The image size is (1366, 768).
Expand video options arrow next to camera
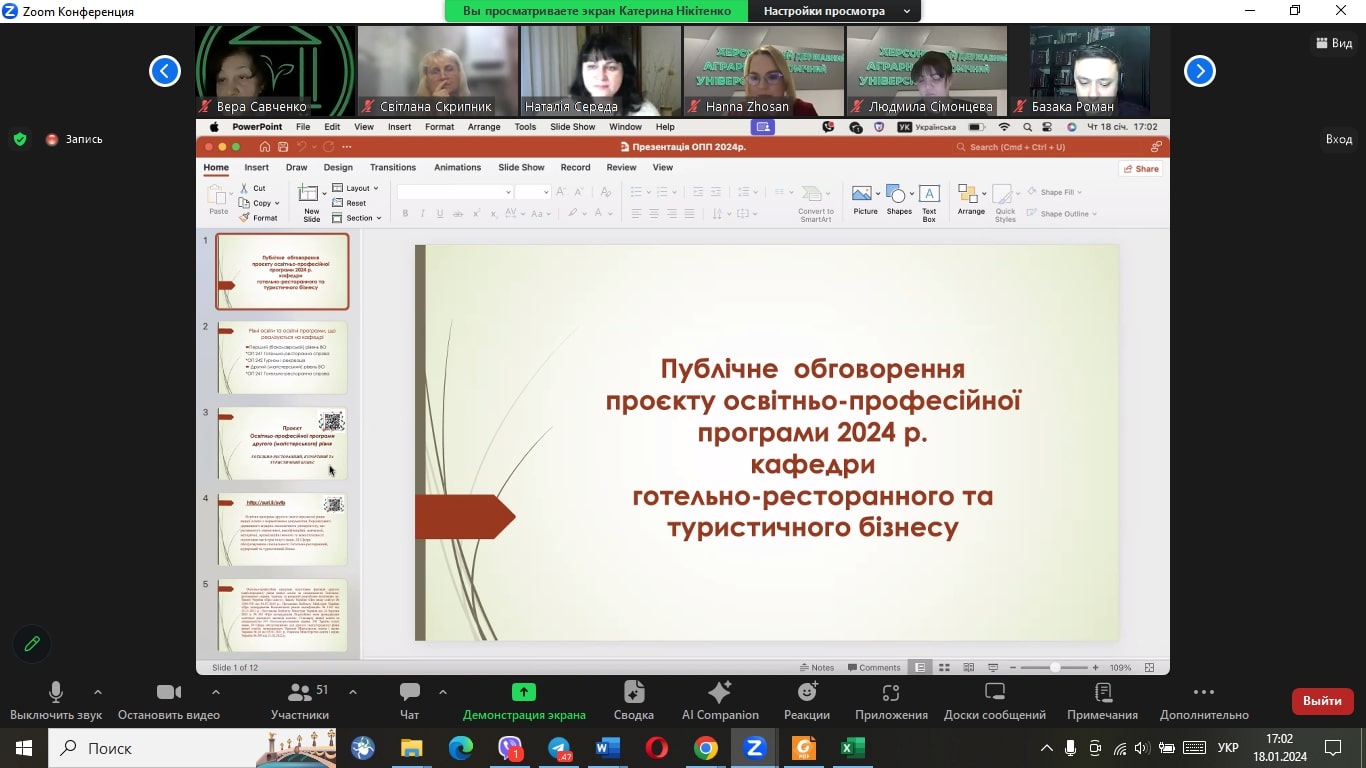[215, 691]
